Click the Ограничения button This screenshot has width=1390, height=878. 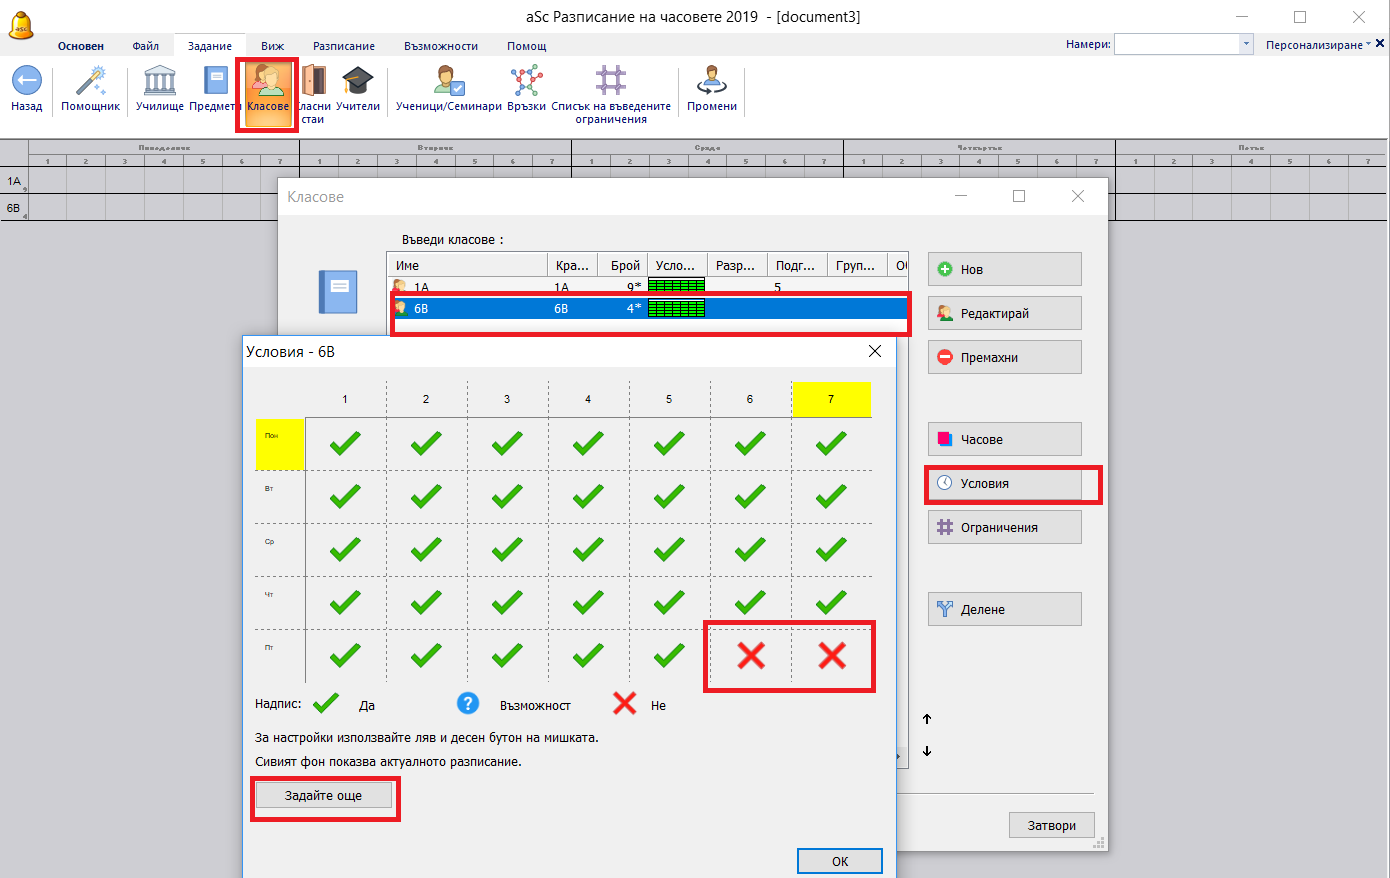click(1004, 527)
